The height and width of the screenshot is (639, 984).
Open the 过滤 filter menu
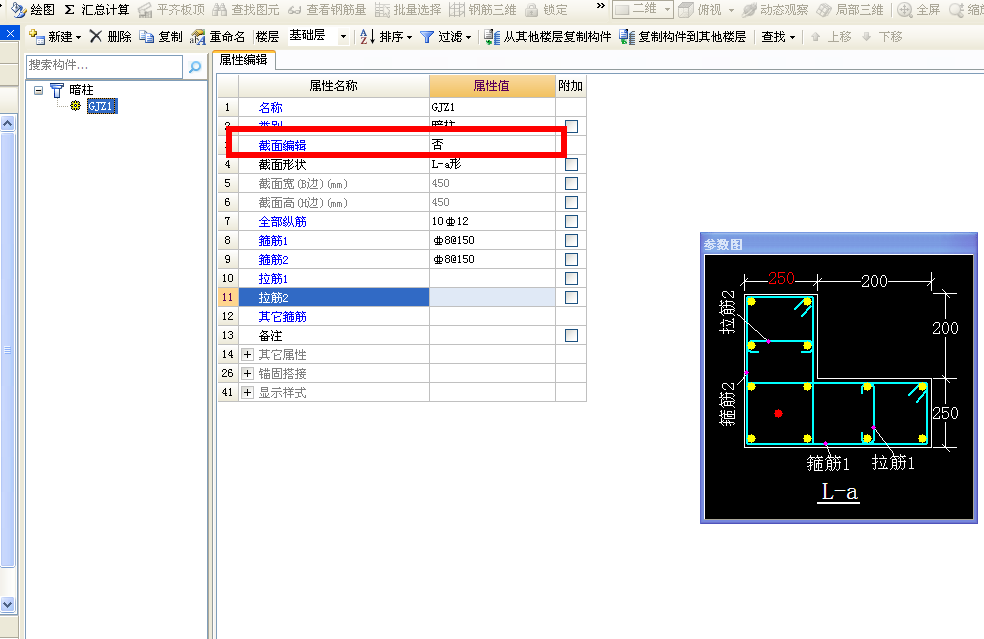coord(446,36)
